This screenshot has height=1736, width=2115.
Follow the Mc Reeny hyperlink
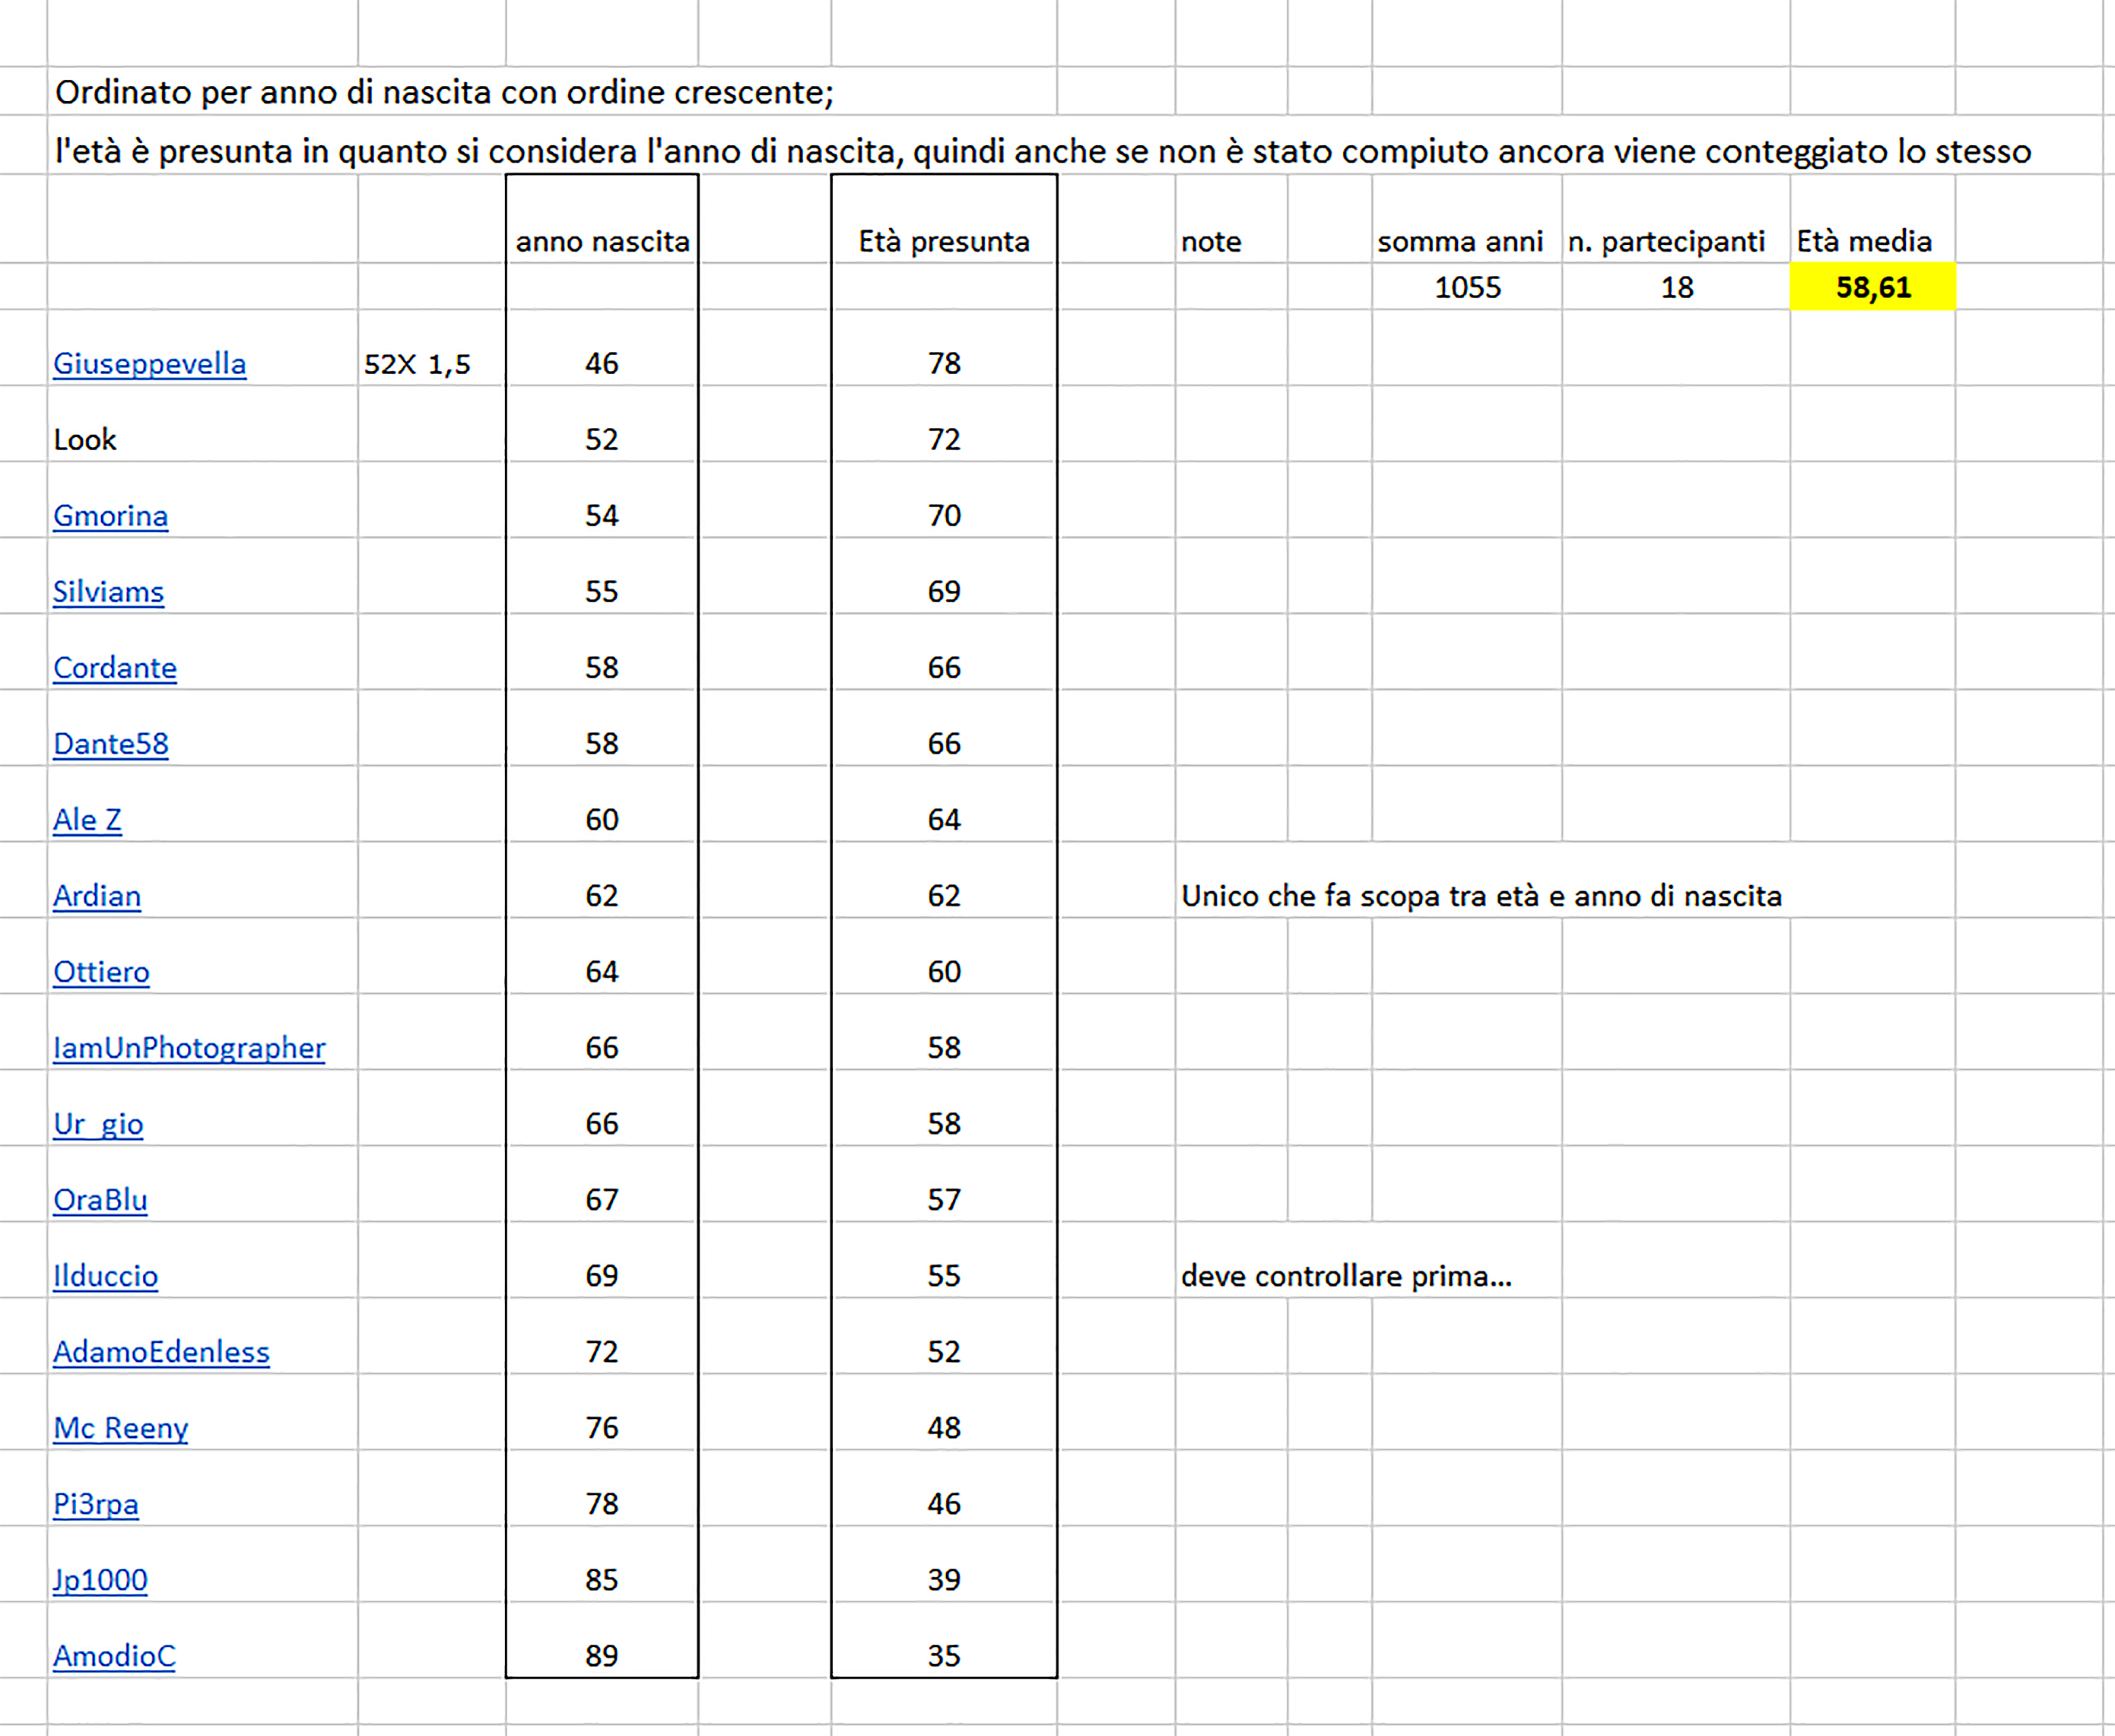pyautogui.click(x=120, y=1428)
